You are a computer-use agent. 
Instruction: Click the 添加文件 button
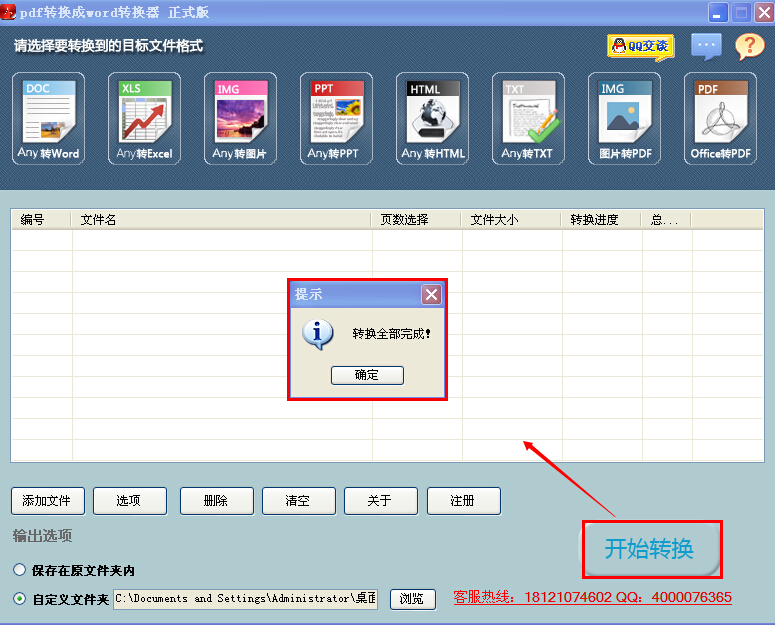tap(48, 501)
